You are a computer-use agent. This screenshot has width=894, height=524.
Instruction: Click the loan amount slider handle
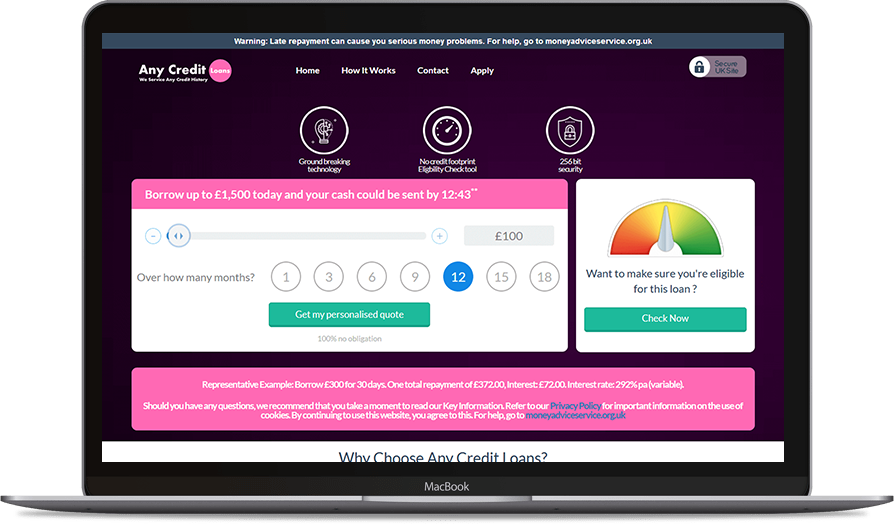[x=178, y=235]
